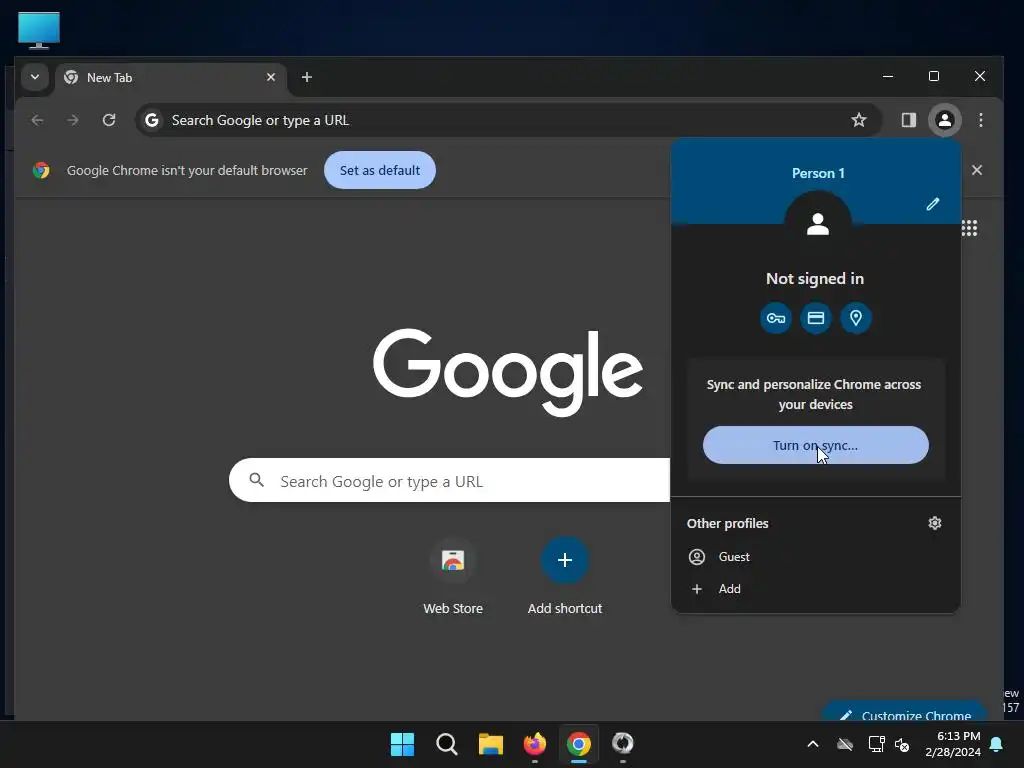Click Chrome icon in taskbar
1024x768 pixels.
pos(579,744)
